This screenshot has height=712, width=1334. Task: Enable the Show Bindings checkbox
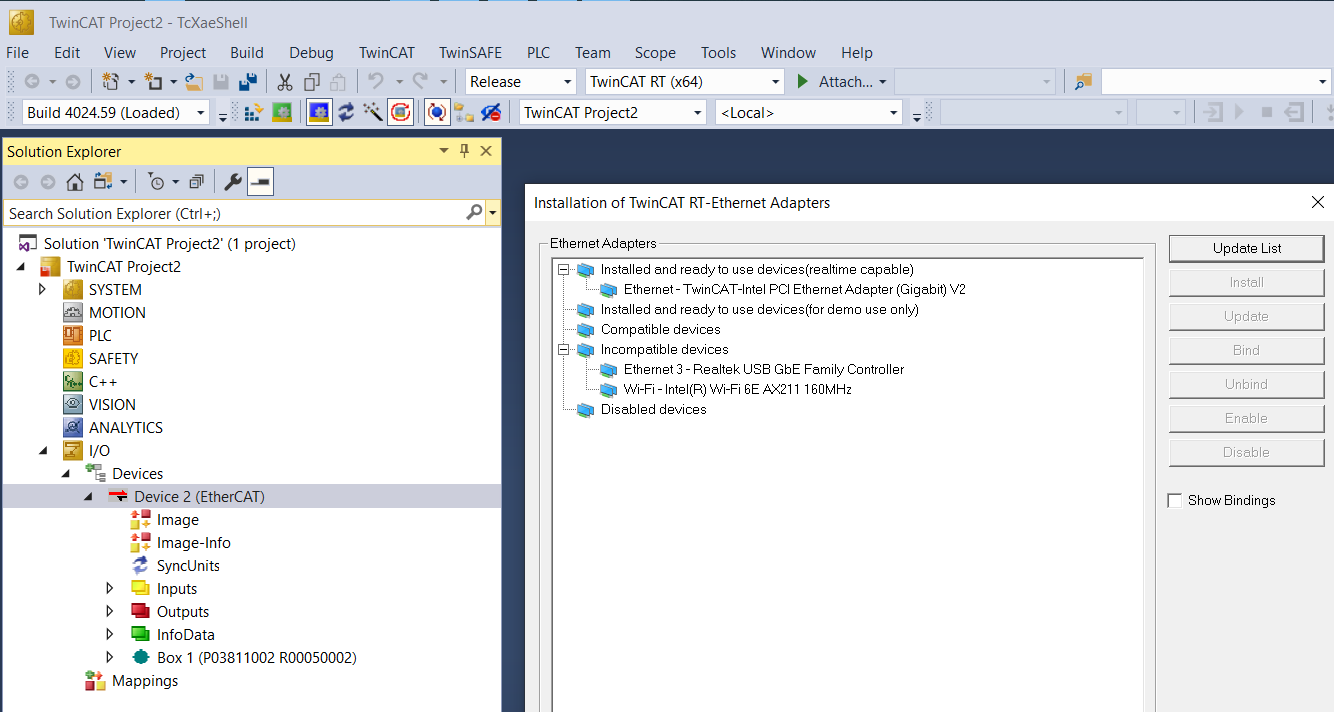tap(1175, 500)
